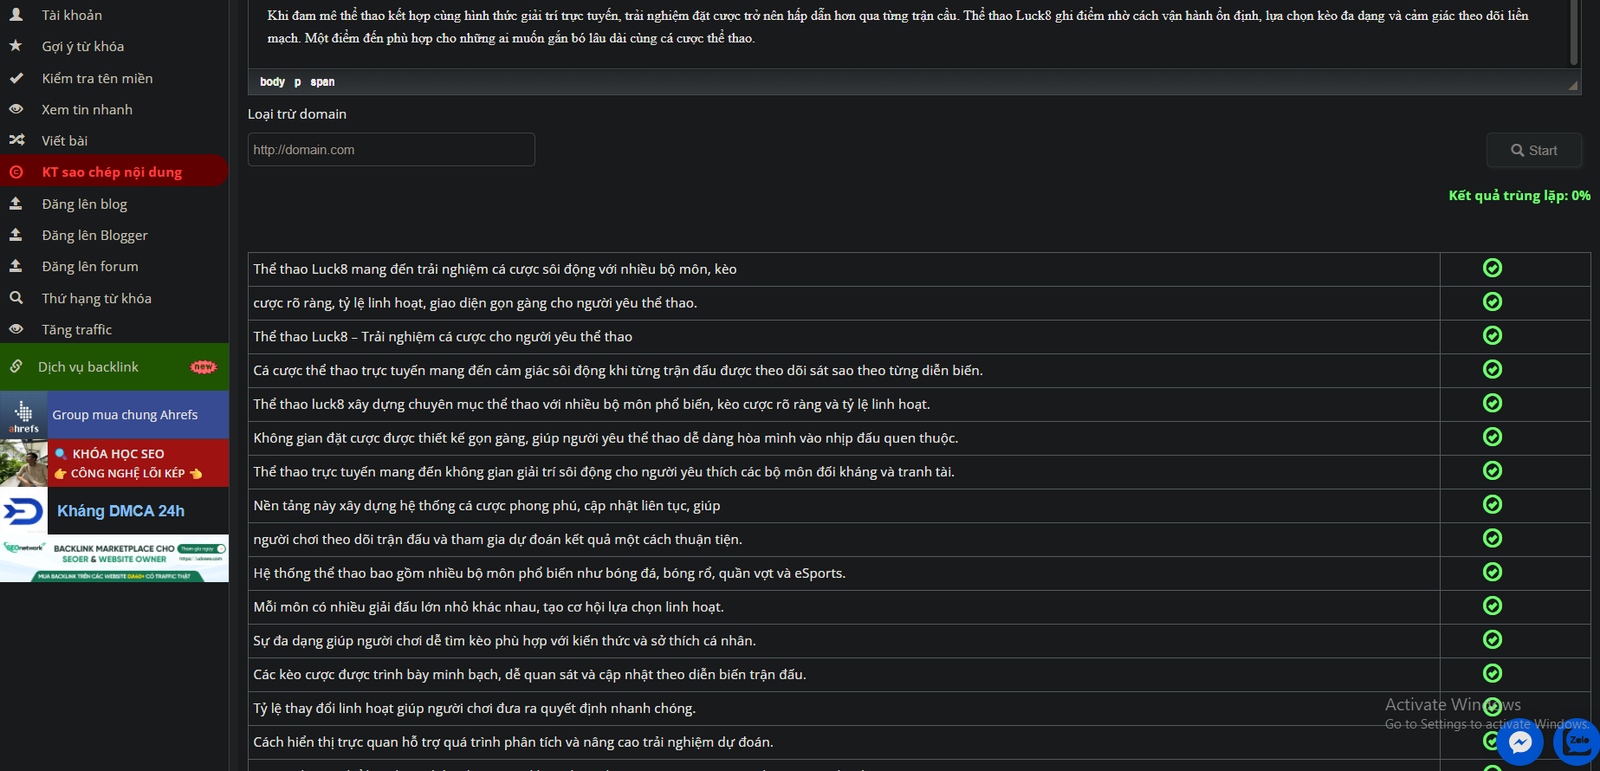Click the eye icon beside Xem tin nhanh

point(16,109)
